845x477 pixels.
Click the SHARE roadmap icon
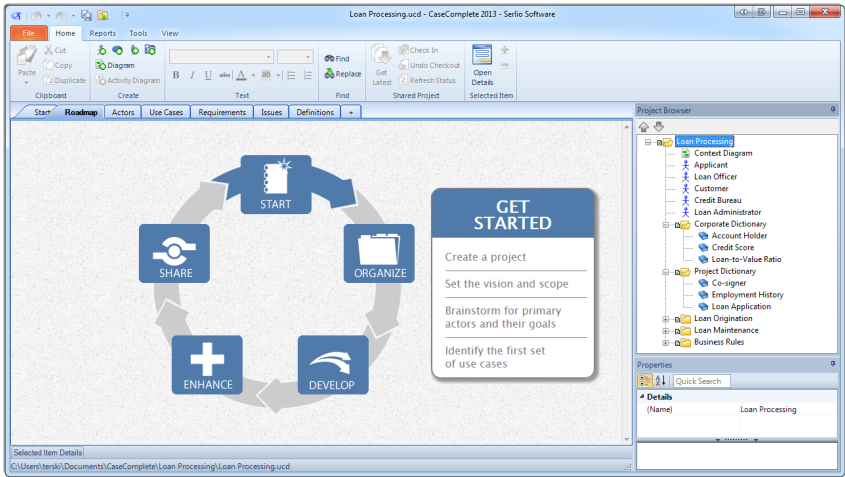click(174, 253)
